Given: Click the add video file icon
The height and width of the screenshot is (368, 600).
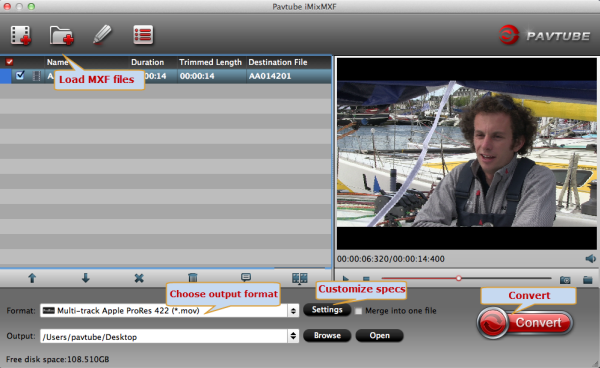Looking at the screenshot, I should 21,35.
